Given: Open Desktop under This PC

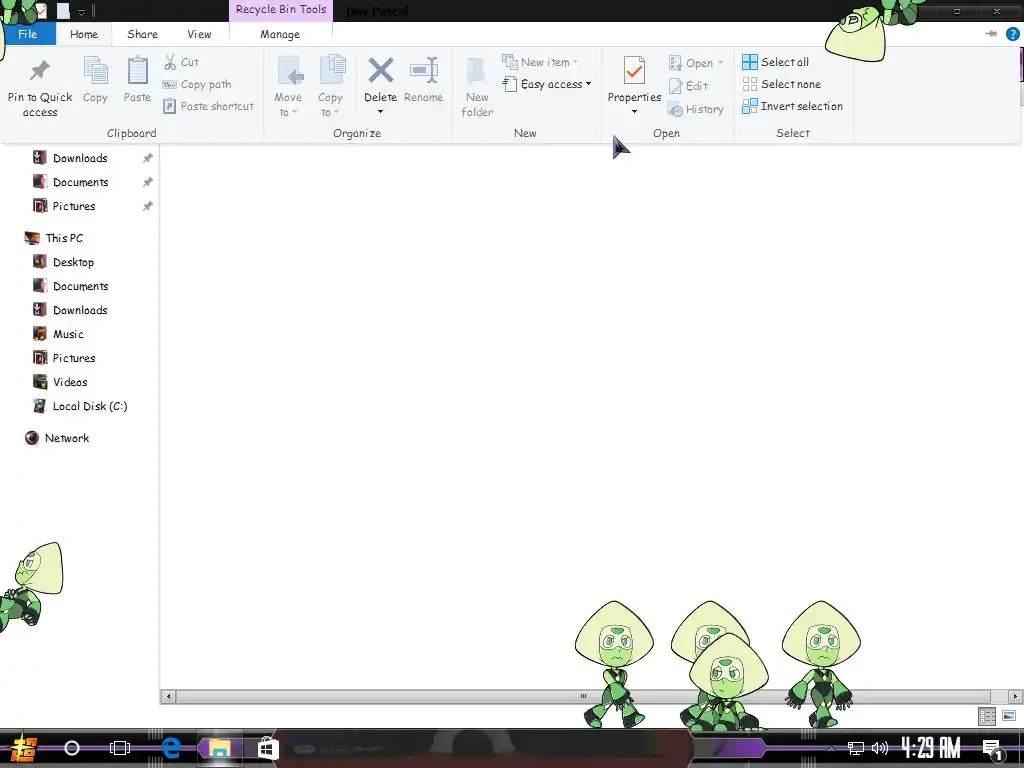Looking at the screenshot, I should (x=73, y=263).
